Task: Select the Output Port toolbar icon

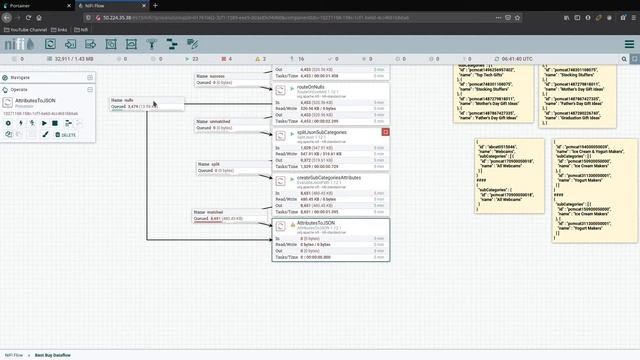Action: click(91, 44)
